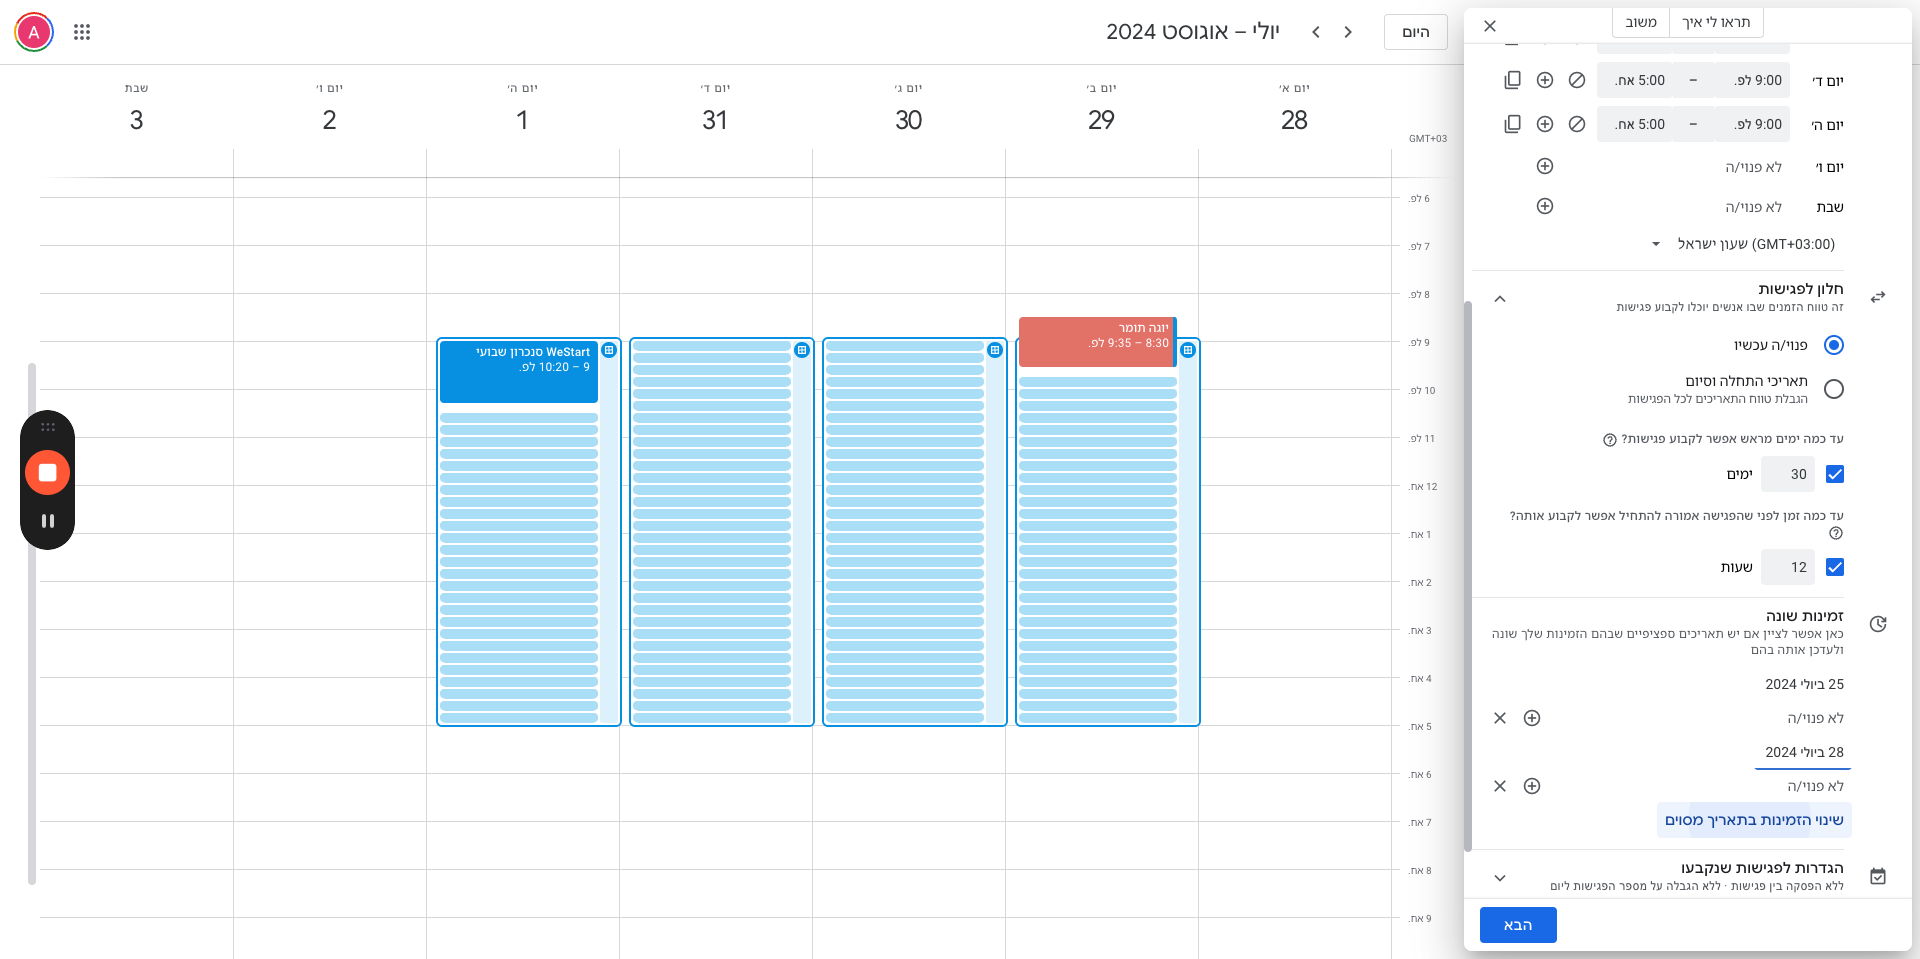The image size is (1920, 959).
Task: Click help icon next to advance booking days
Action: [x=1610, y=440]
